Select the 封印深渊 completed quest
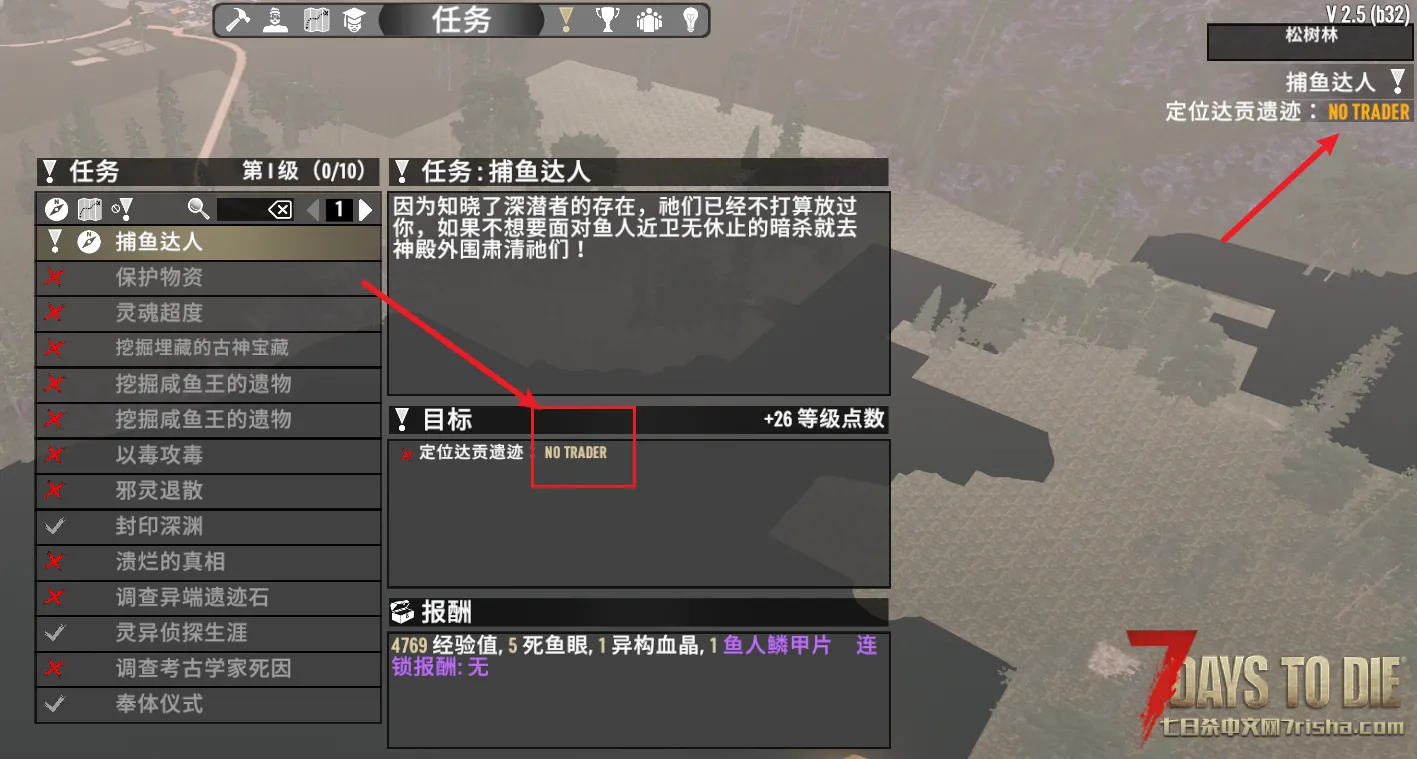1417x759 pixels. coord(208,526)
